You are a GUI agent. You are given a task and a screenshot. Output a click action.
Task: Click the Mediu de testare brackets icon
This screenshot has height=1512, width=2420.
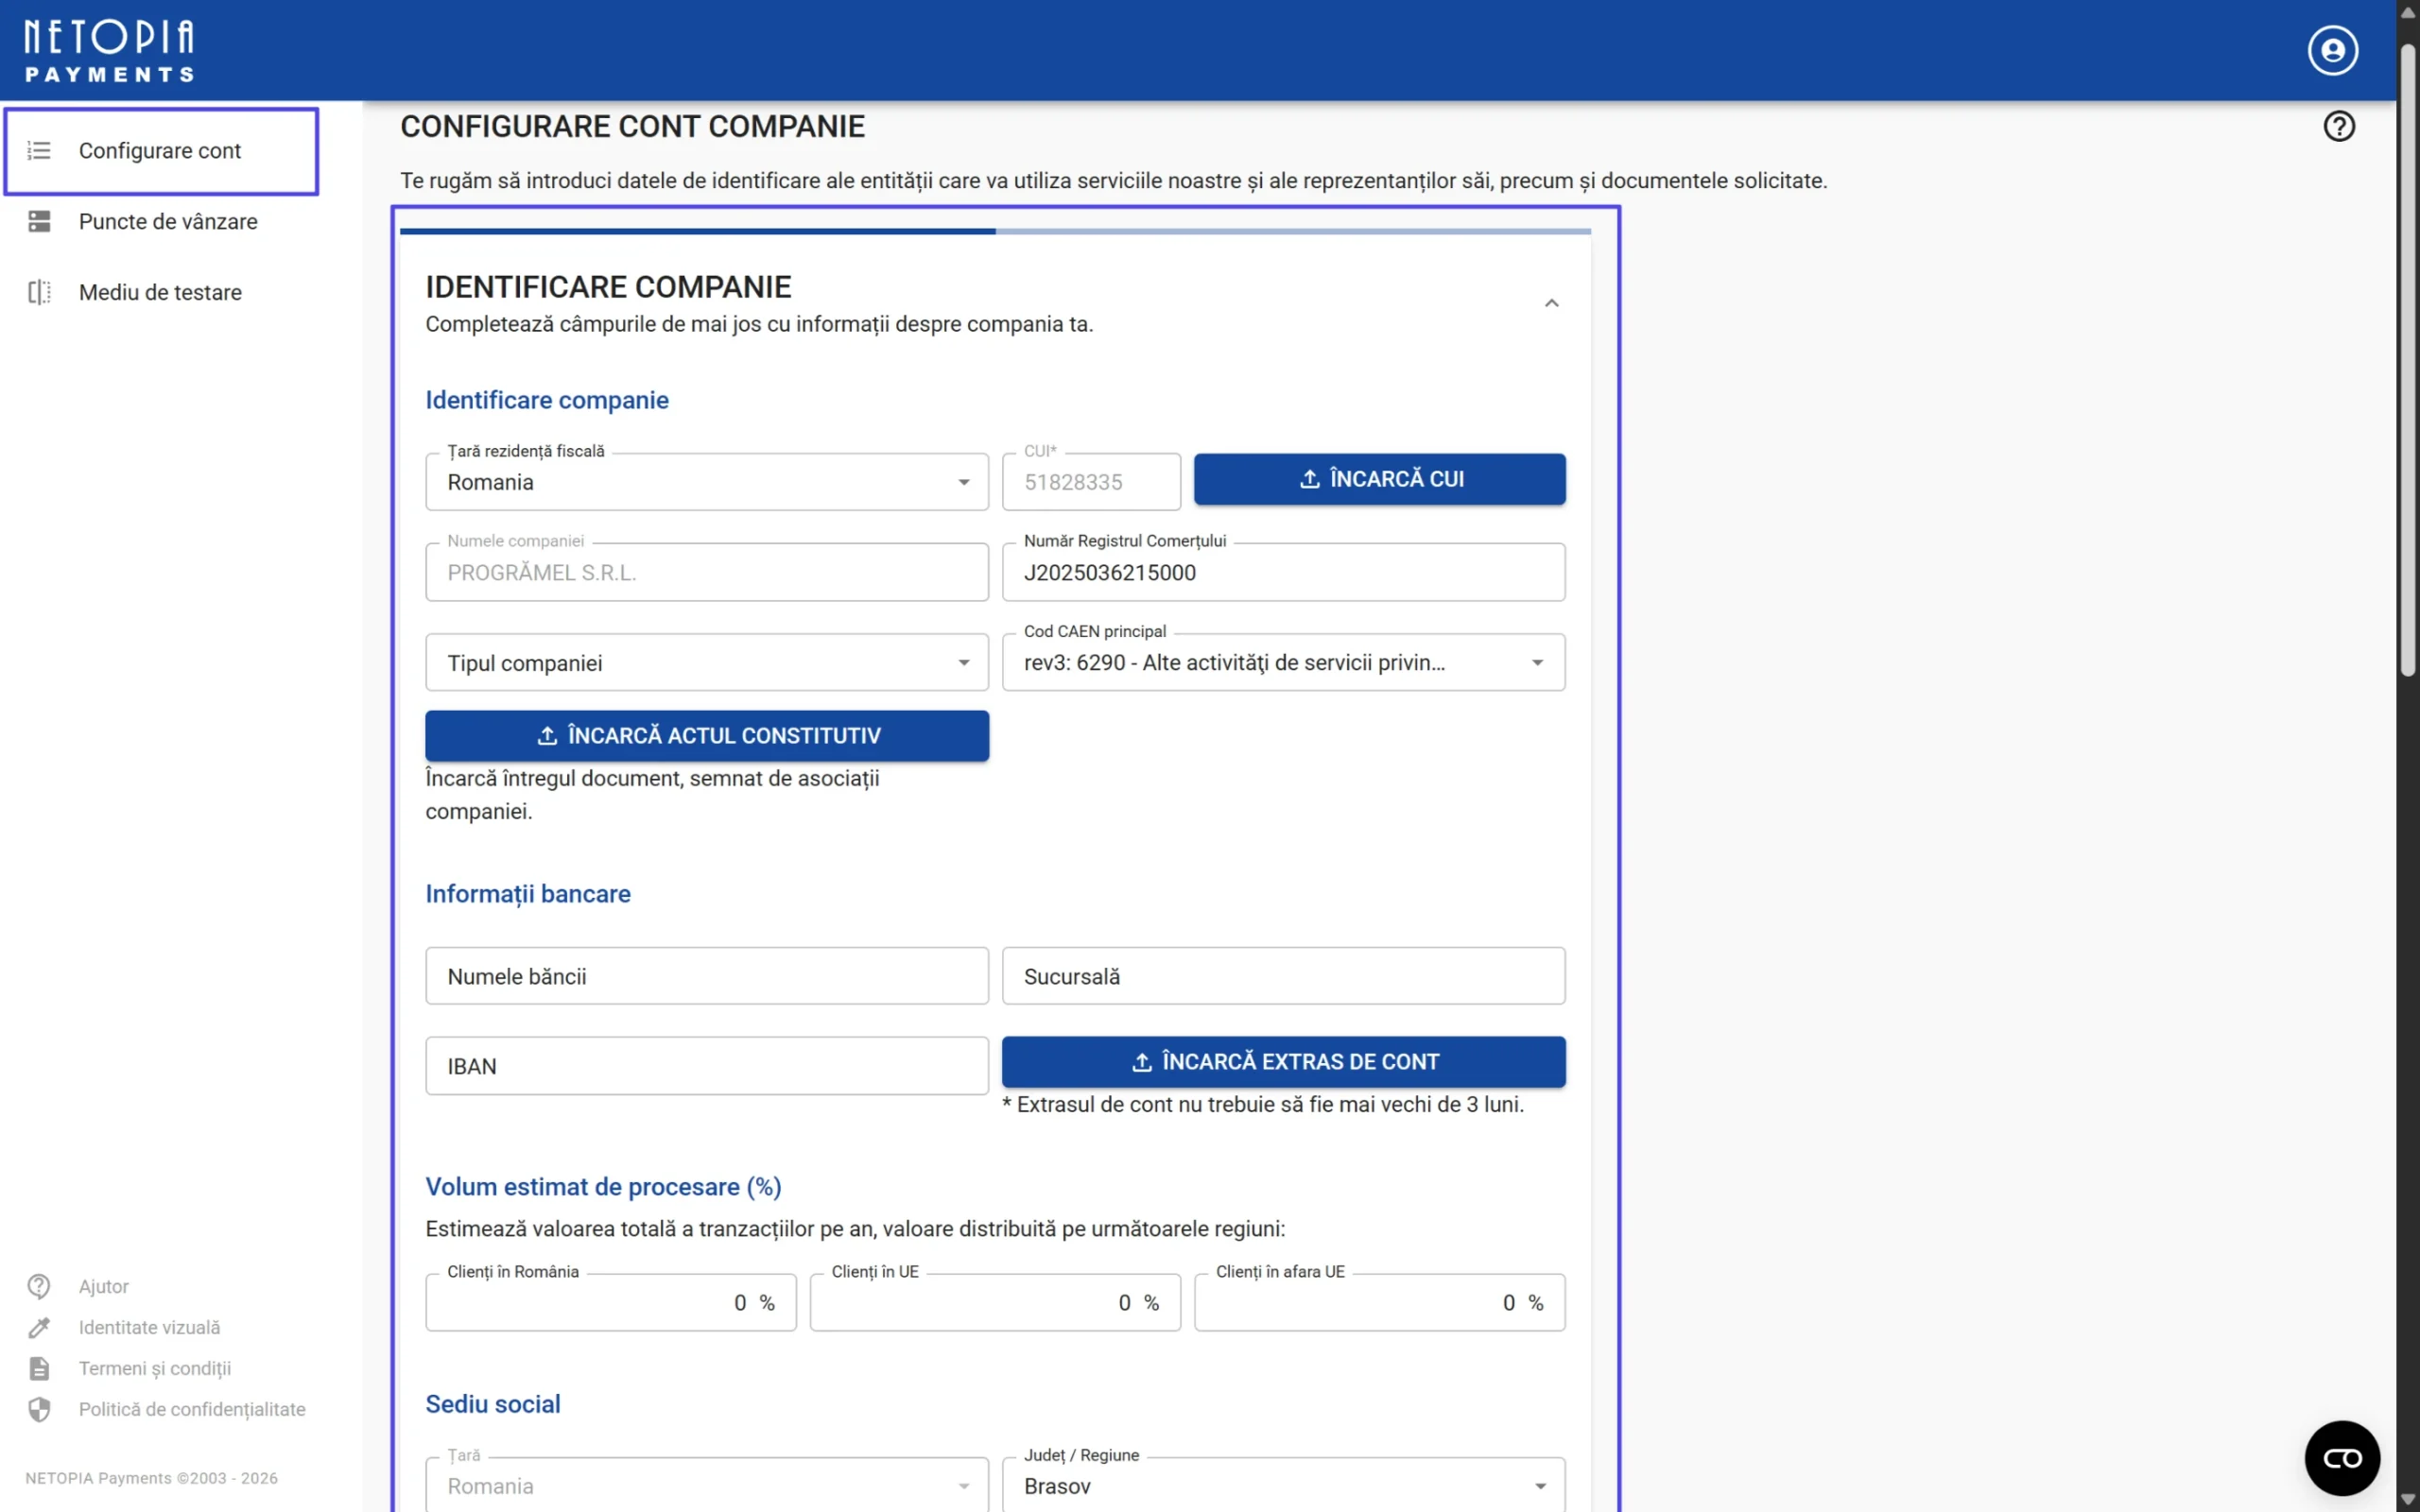tap(39, 292)
